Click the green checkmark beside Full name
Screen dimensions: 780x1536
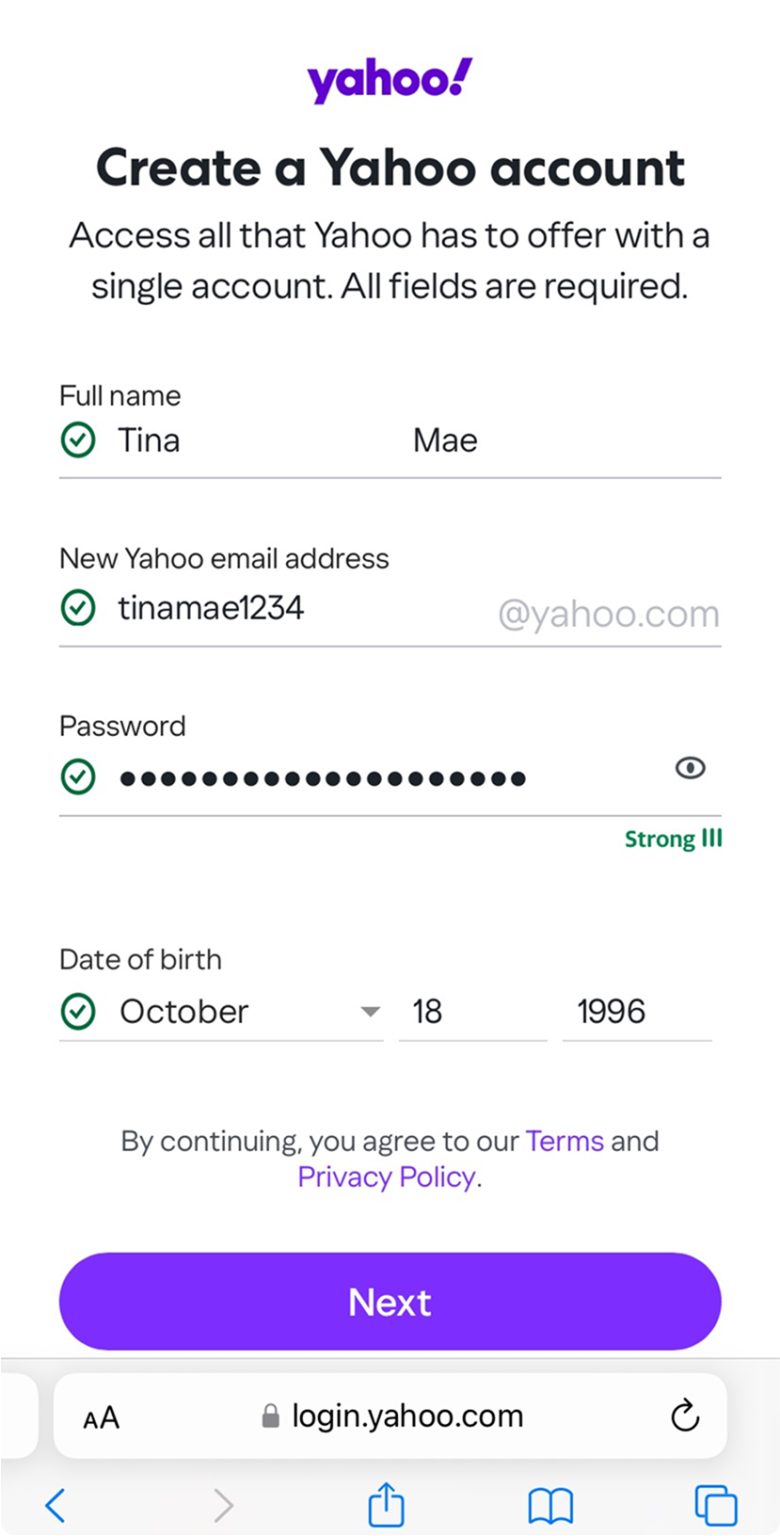[x=77, y=440]
